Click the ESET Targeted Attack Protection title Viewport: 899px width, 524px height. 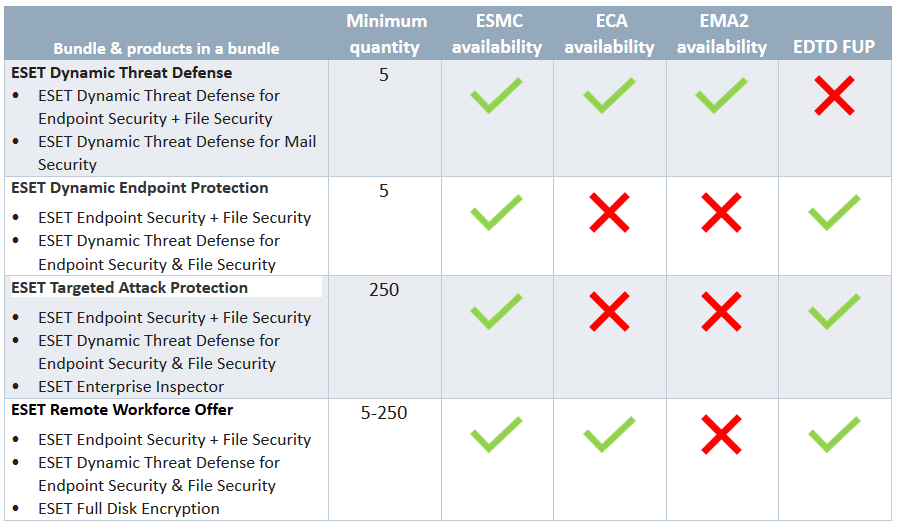130,288
